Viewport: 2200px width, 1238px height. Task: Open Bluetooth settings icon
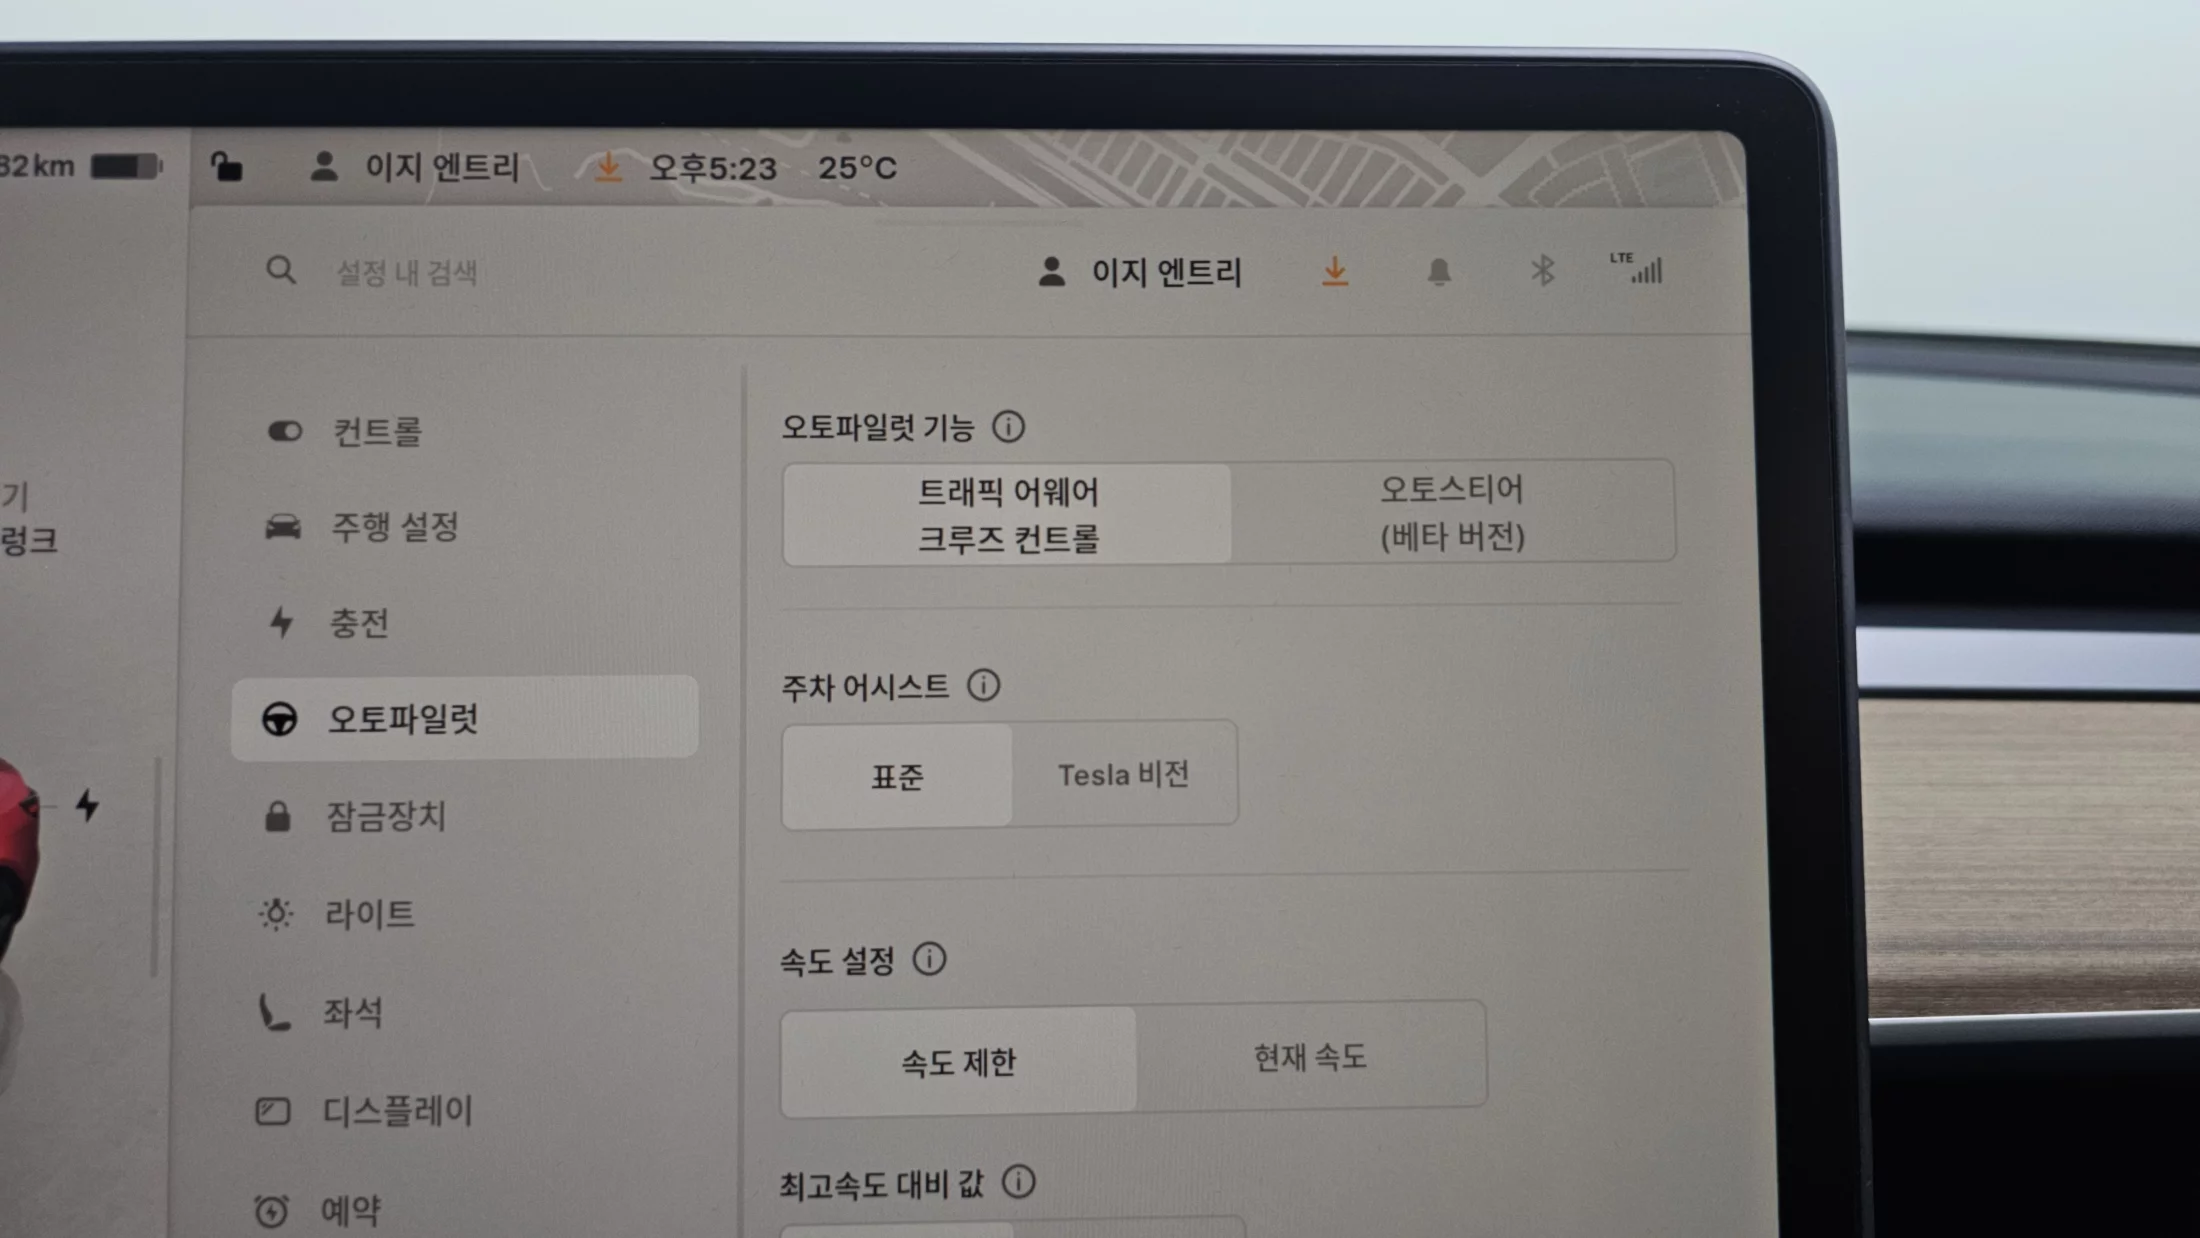tap(1542, 270)
